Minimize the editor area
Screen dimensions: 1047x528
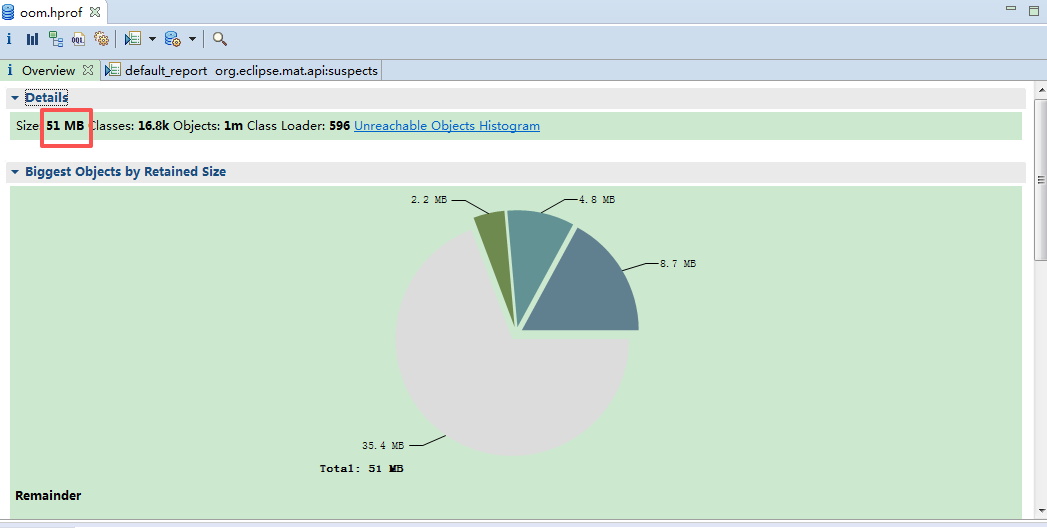(x=1011, y=9)
